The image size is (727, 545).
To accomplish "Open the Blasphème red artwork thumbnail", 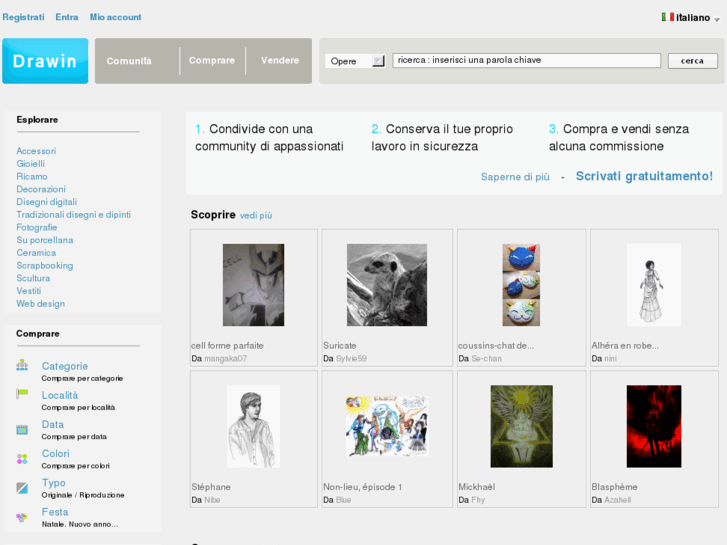I will [654, 426].
